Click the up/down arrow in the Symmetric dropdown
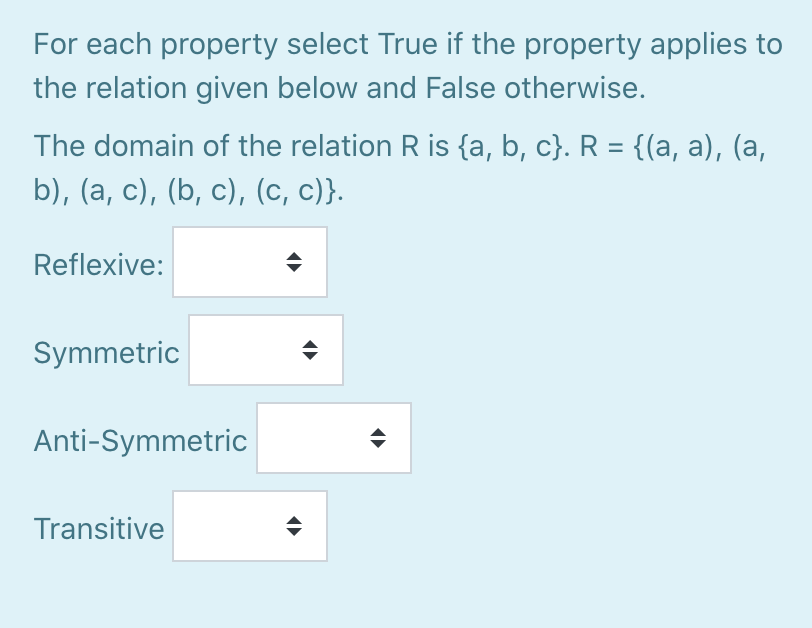 pyautogui.click(x=311, y=350)
